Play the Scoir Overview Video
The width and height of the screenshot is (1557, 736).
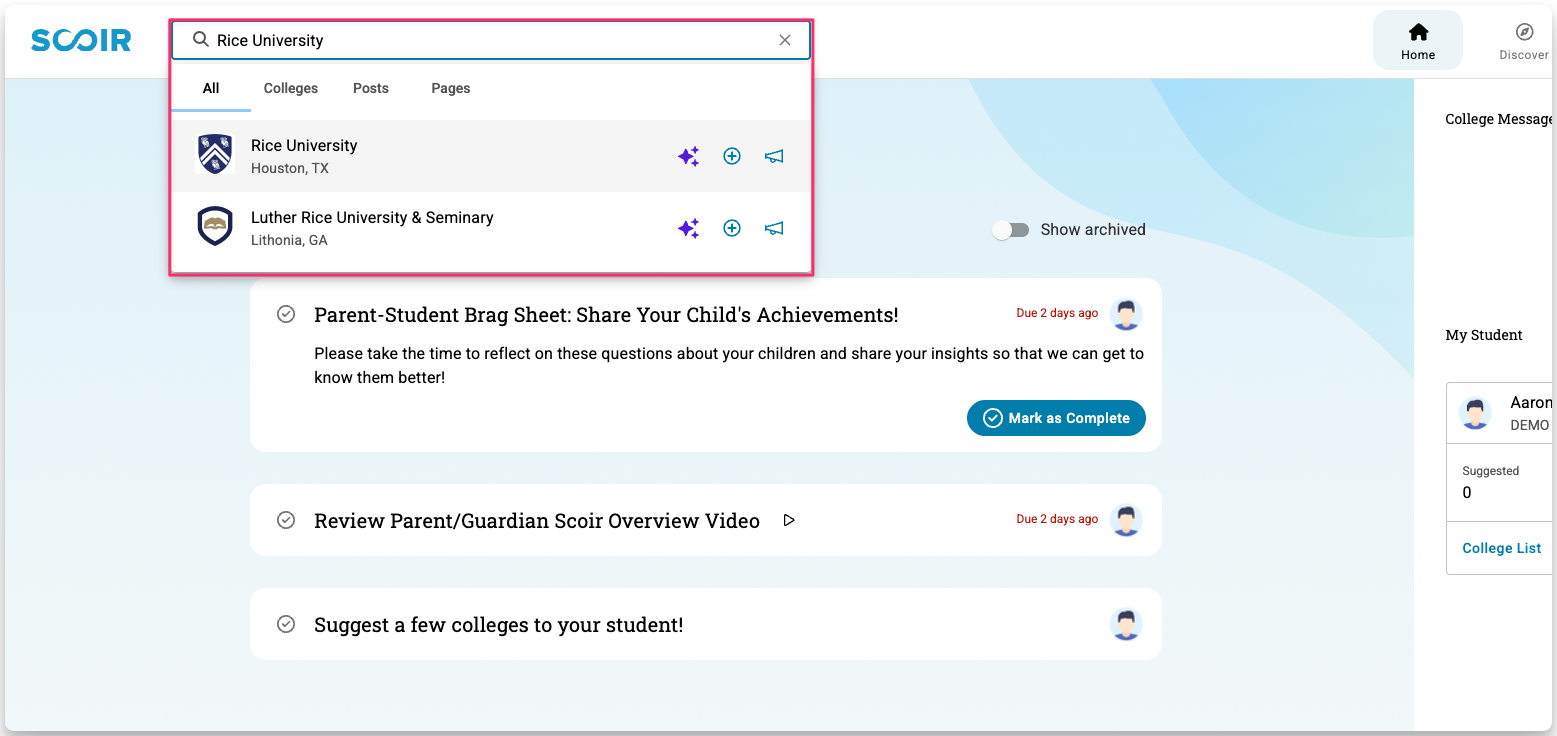pyautogui.click(x=789, y=520)
